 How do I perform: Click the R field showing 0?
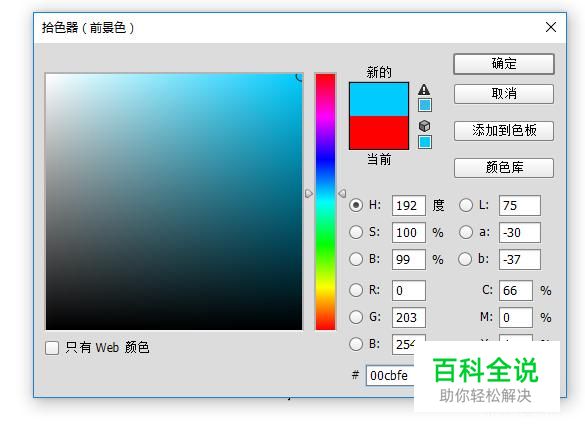point(409,290)
